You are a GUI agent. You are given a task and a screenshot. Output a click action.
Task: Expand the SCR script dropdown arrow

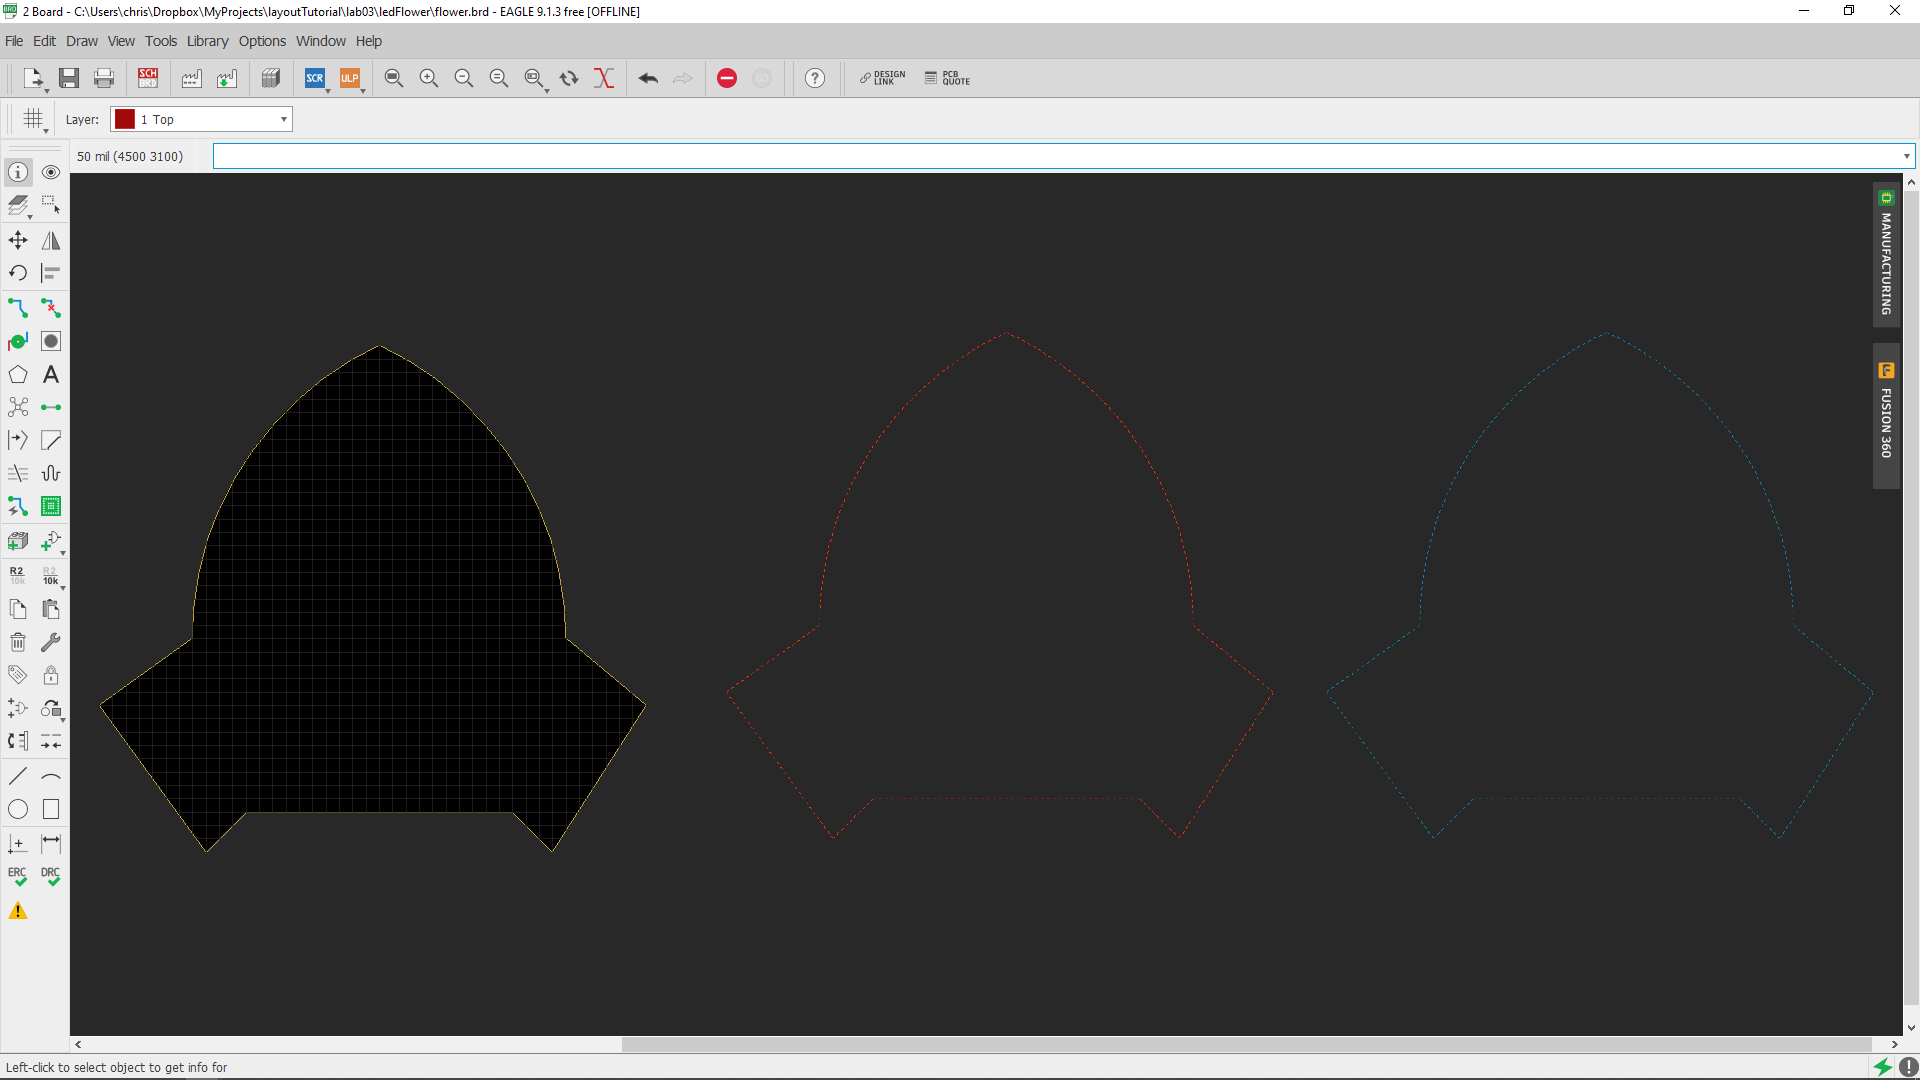328,91
